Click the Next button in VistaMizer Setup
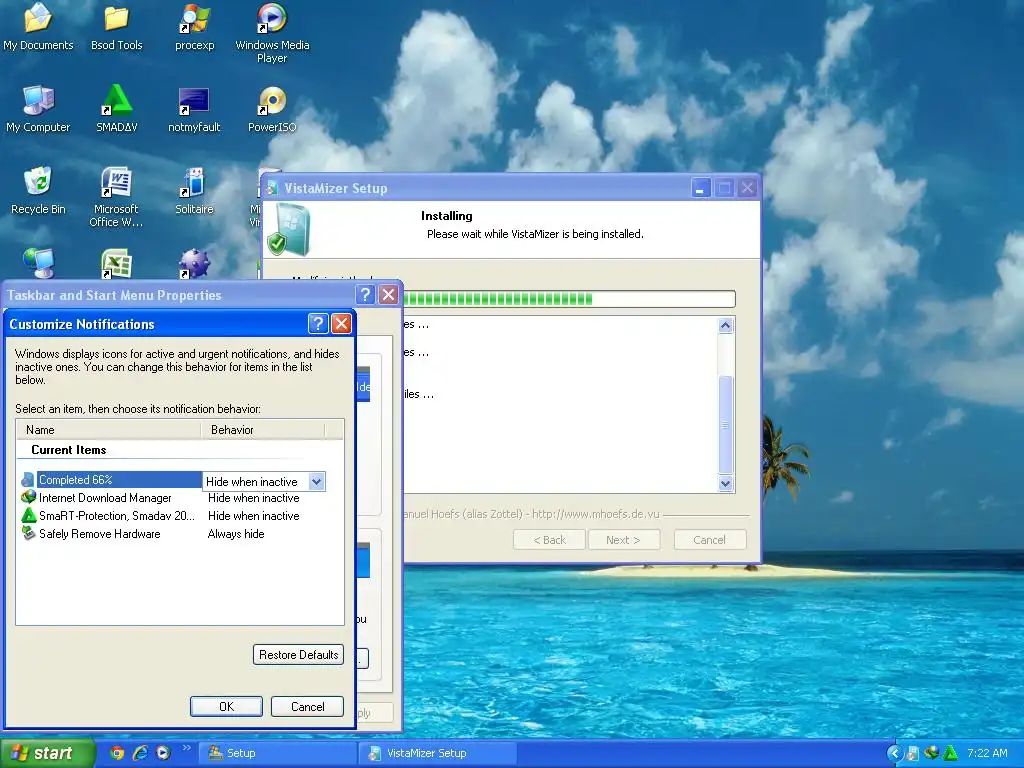The image size is (1024, 768). point(624,540)
